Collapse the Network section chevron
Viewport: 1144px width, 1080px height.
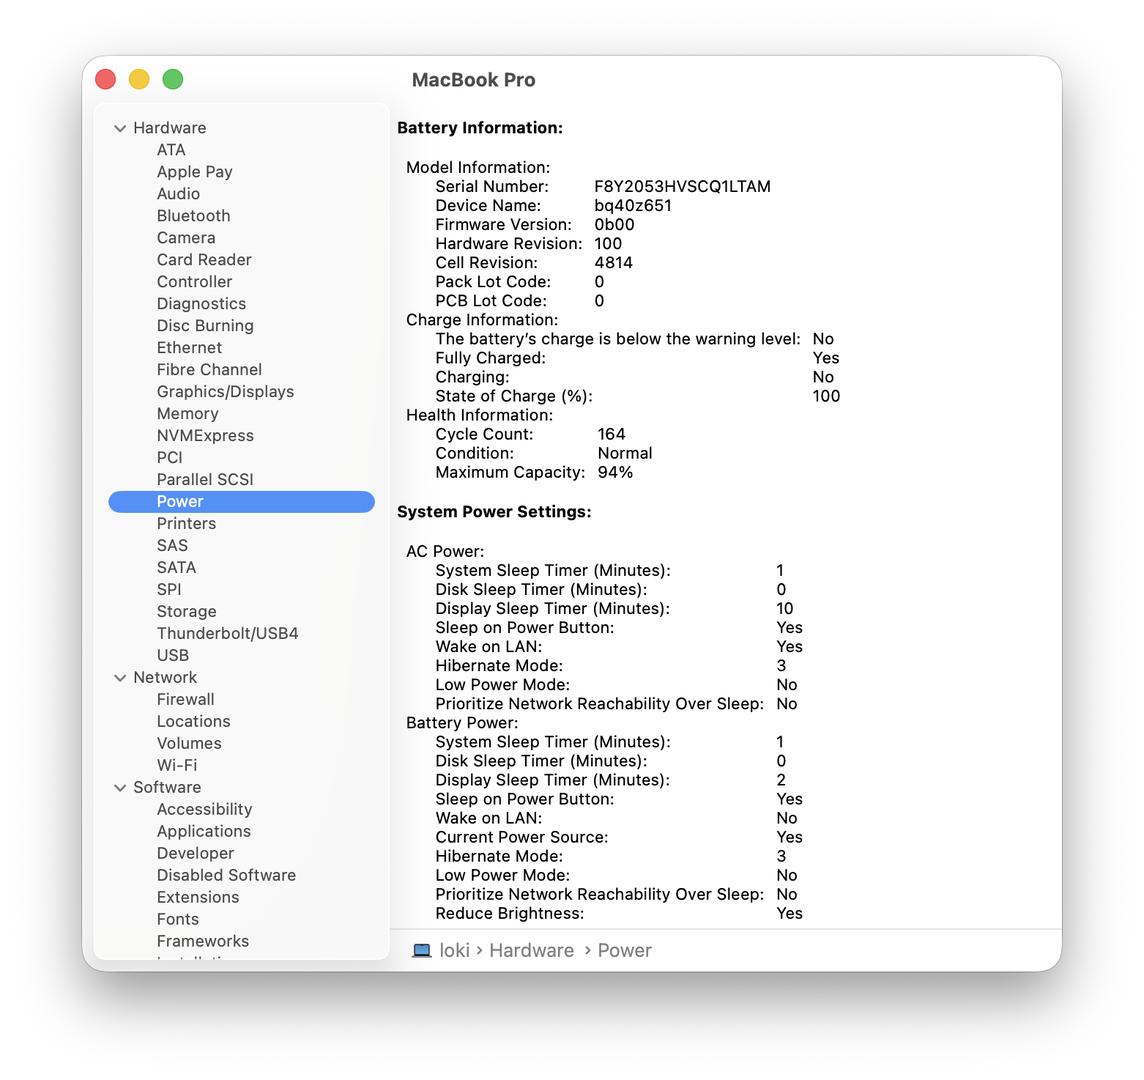coord(120,678)
